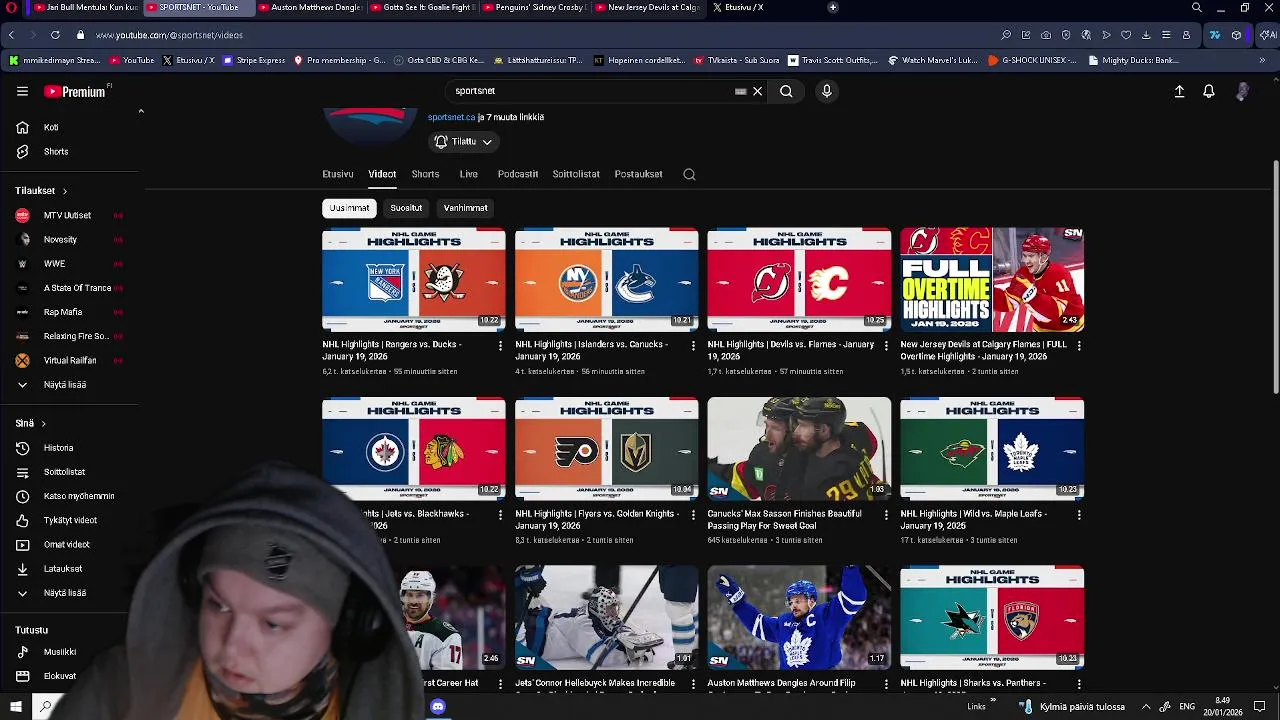Play the Sharks vs. Panthers thumbnail
1280x720 pixels.
point(992,618)
